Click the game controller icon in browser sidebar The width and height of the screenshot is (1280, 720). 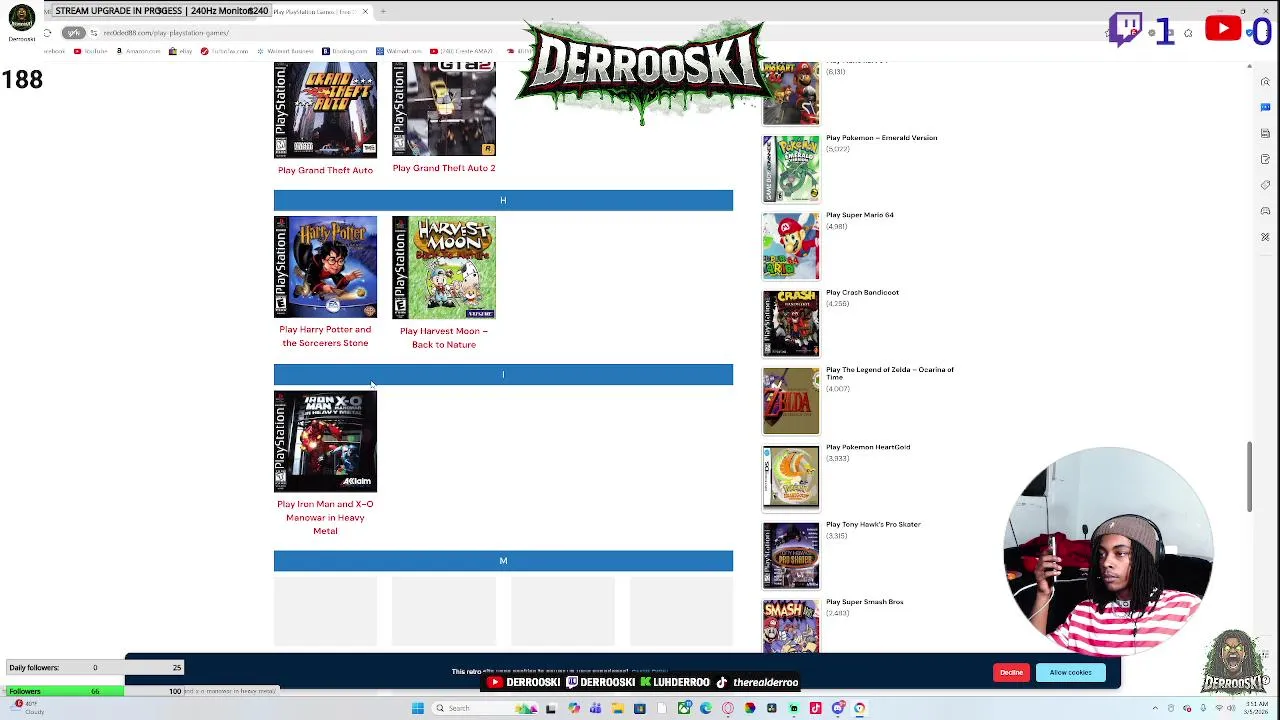(1265, 211)
